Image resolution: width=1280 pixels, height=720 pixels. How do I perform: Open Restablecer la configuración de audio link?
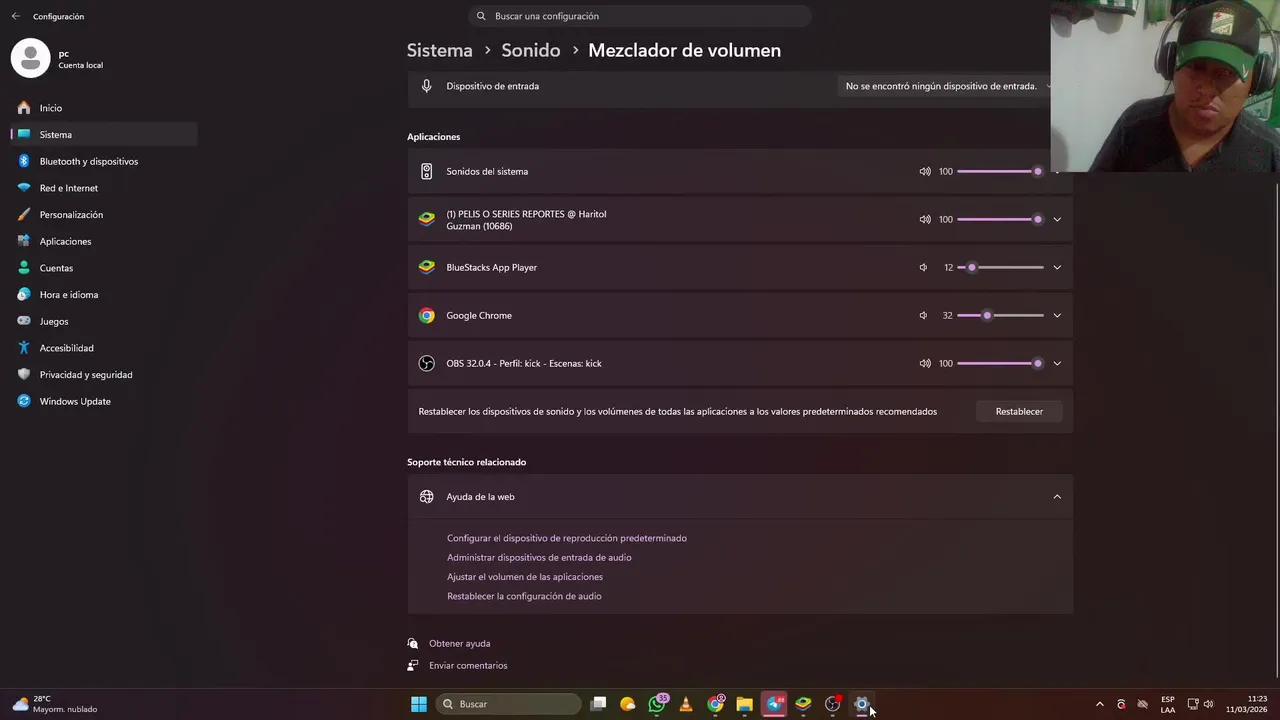point(524,596)
